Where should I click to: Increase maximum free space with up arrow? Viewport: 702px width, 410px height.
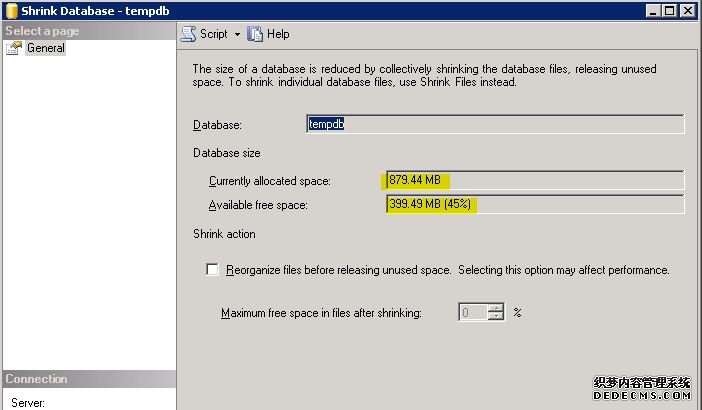[496, 308]
